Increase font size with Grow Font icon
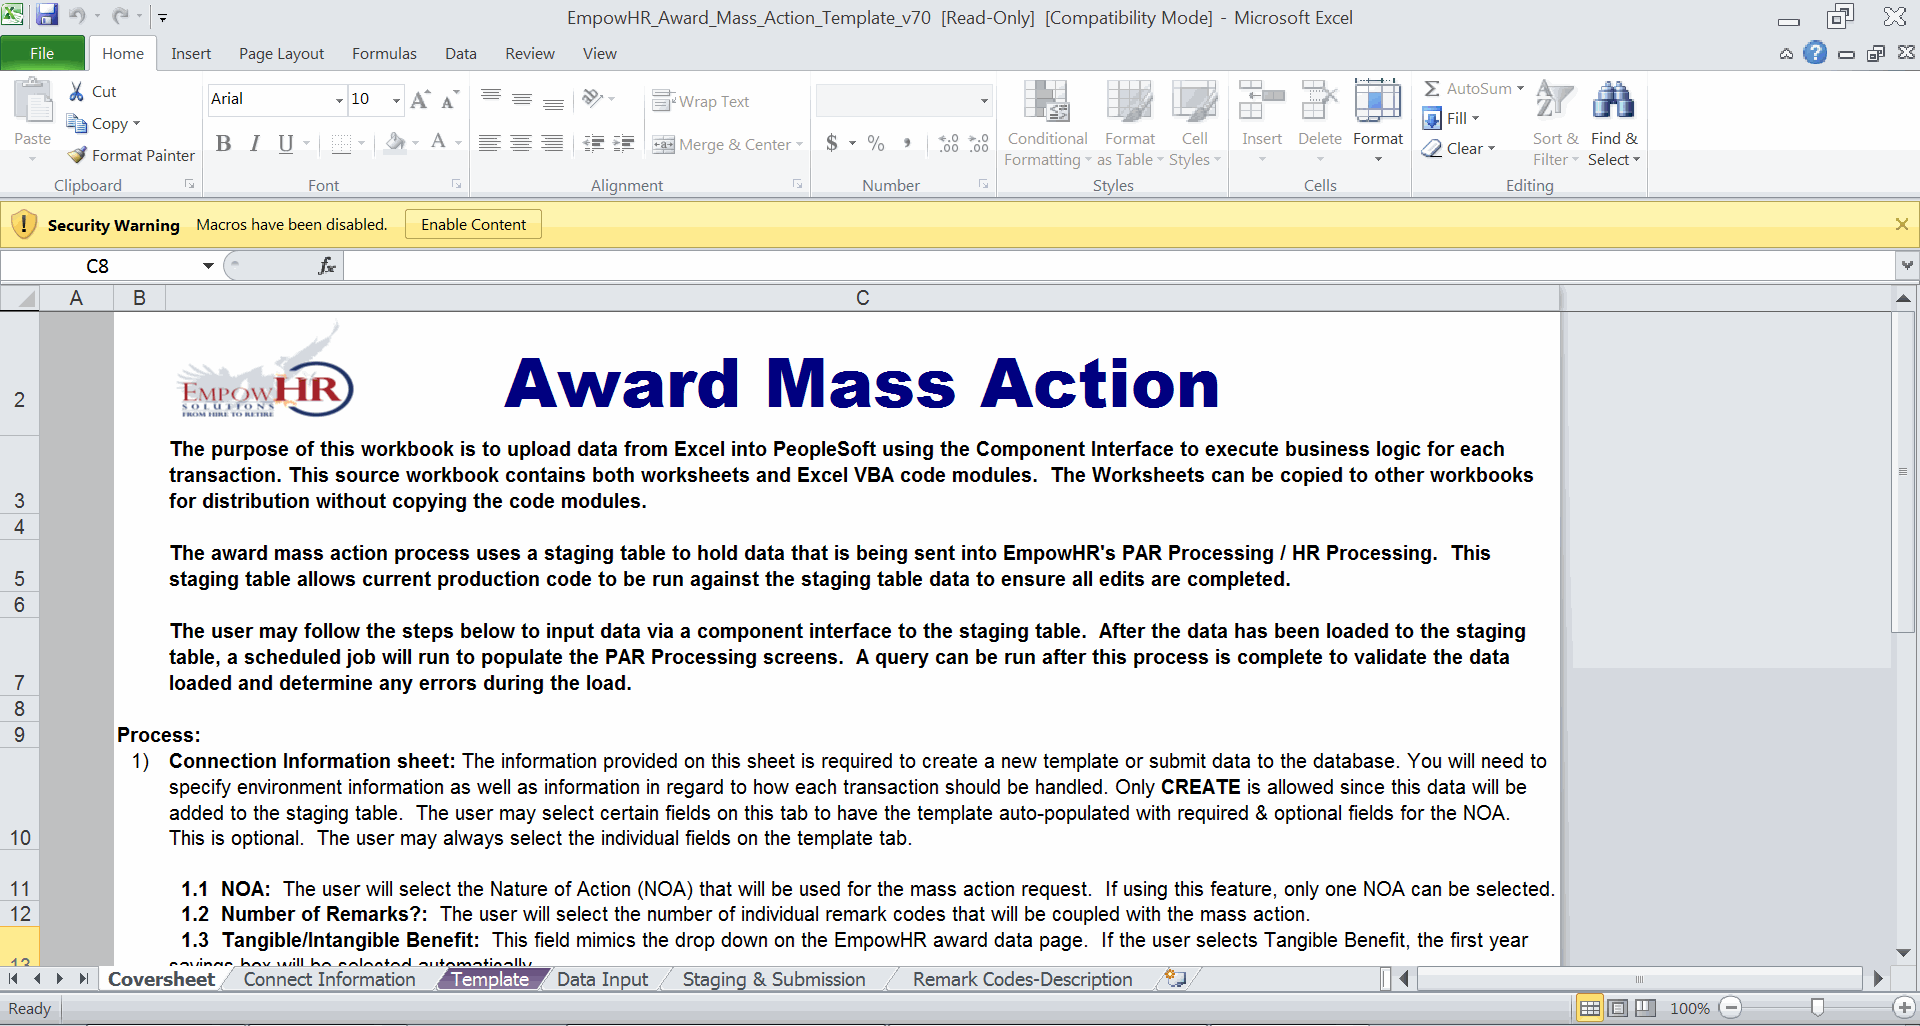Image resolution: width=1920 pixels, height=1026 pixels. pyautogui.click(x=420, y=99)
